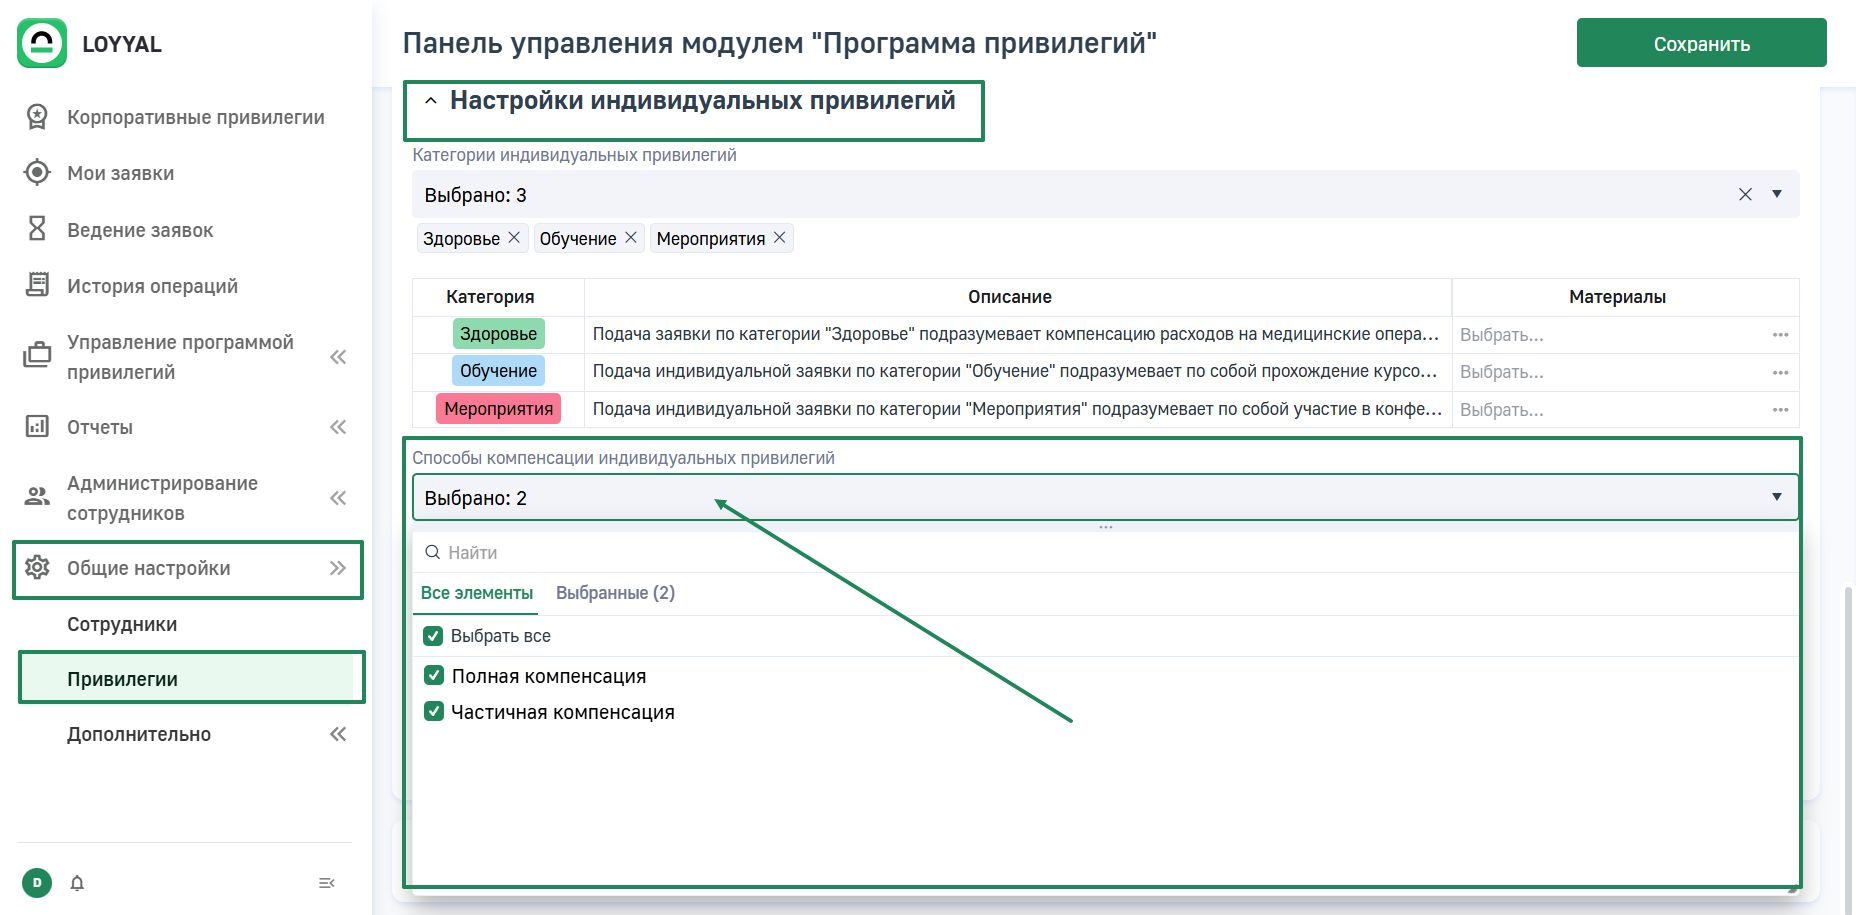Remove the Здоровье category tag
The image size is (1856, 915).
click(514, 238)
